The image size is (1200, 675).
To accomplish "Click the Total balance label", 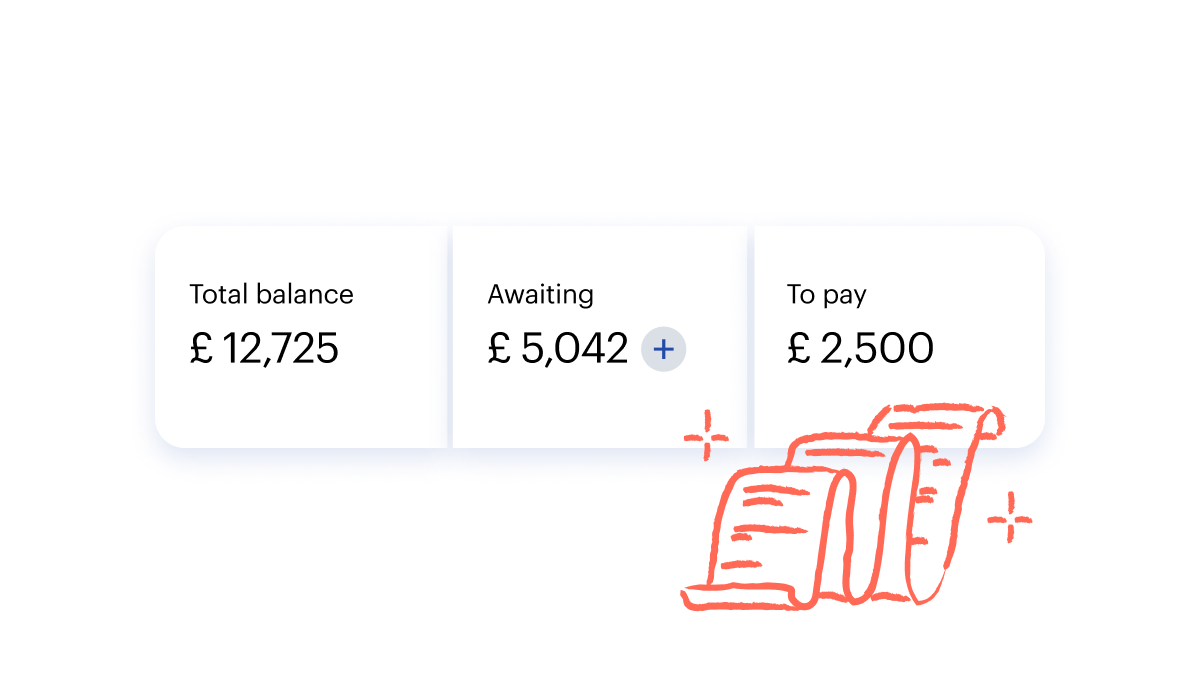I will click(x=271, y=295).
